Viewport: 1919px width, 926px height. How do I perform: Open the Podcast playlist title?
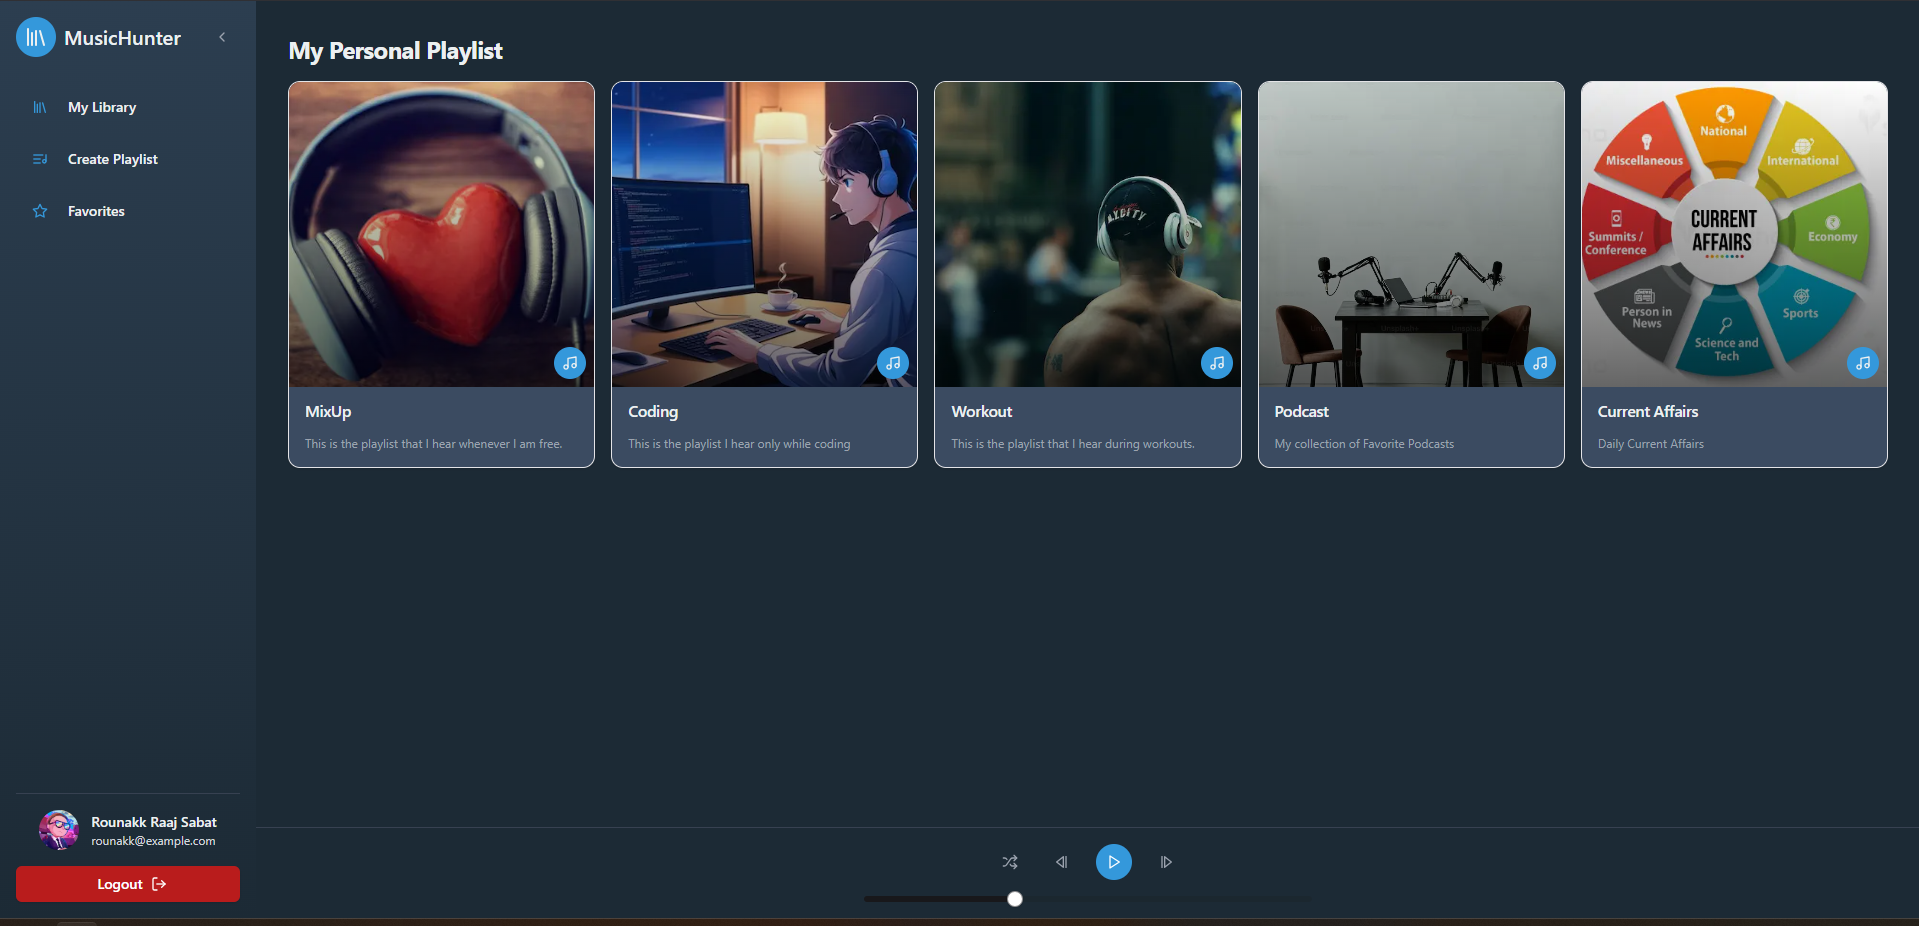(1301, 411)
